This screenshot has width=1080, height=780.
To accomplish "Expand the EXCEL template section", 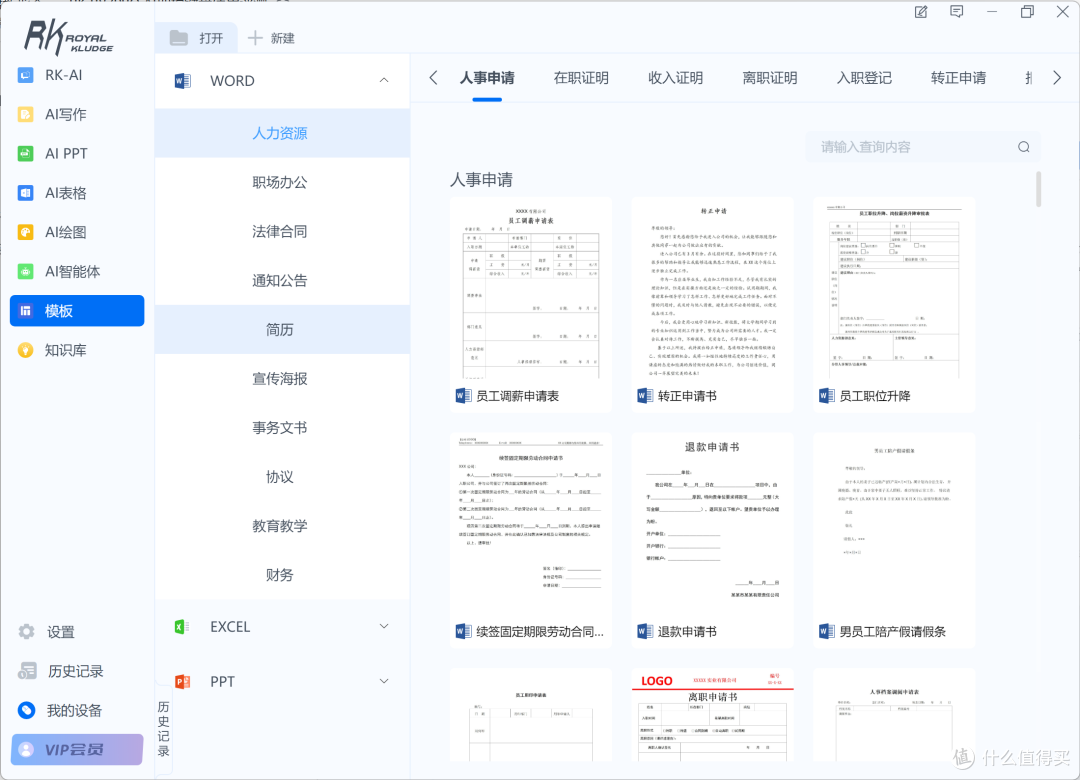I will (384, 626).
